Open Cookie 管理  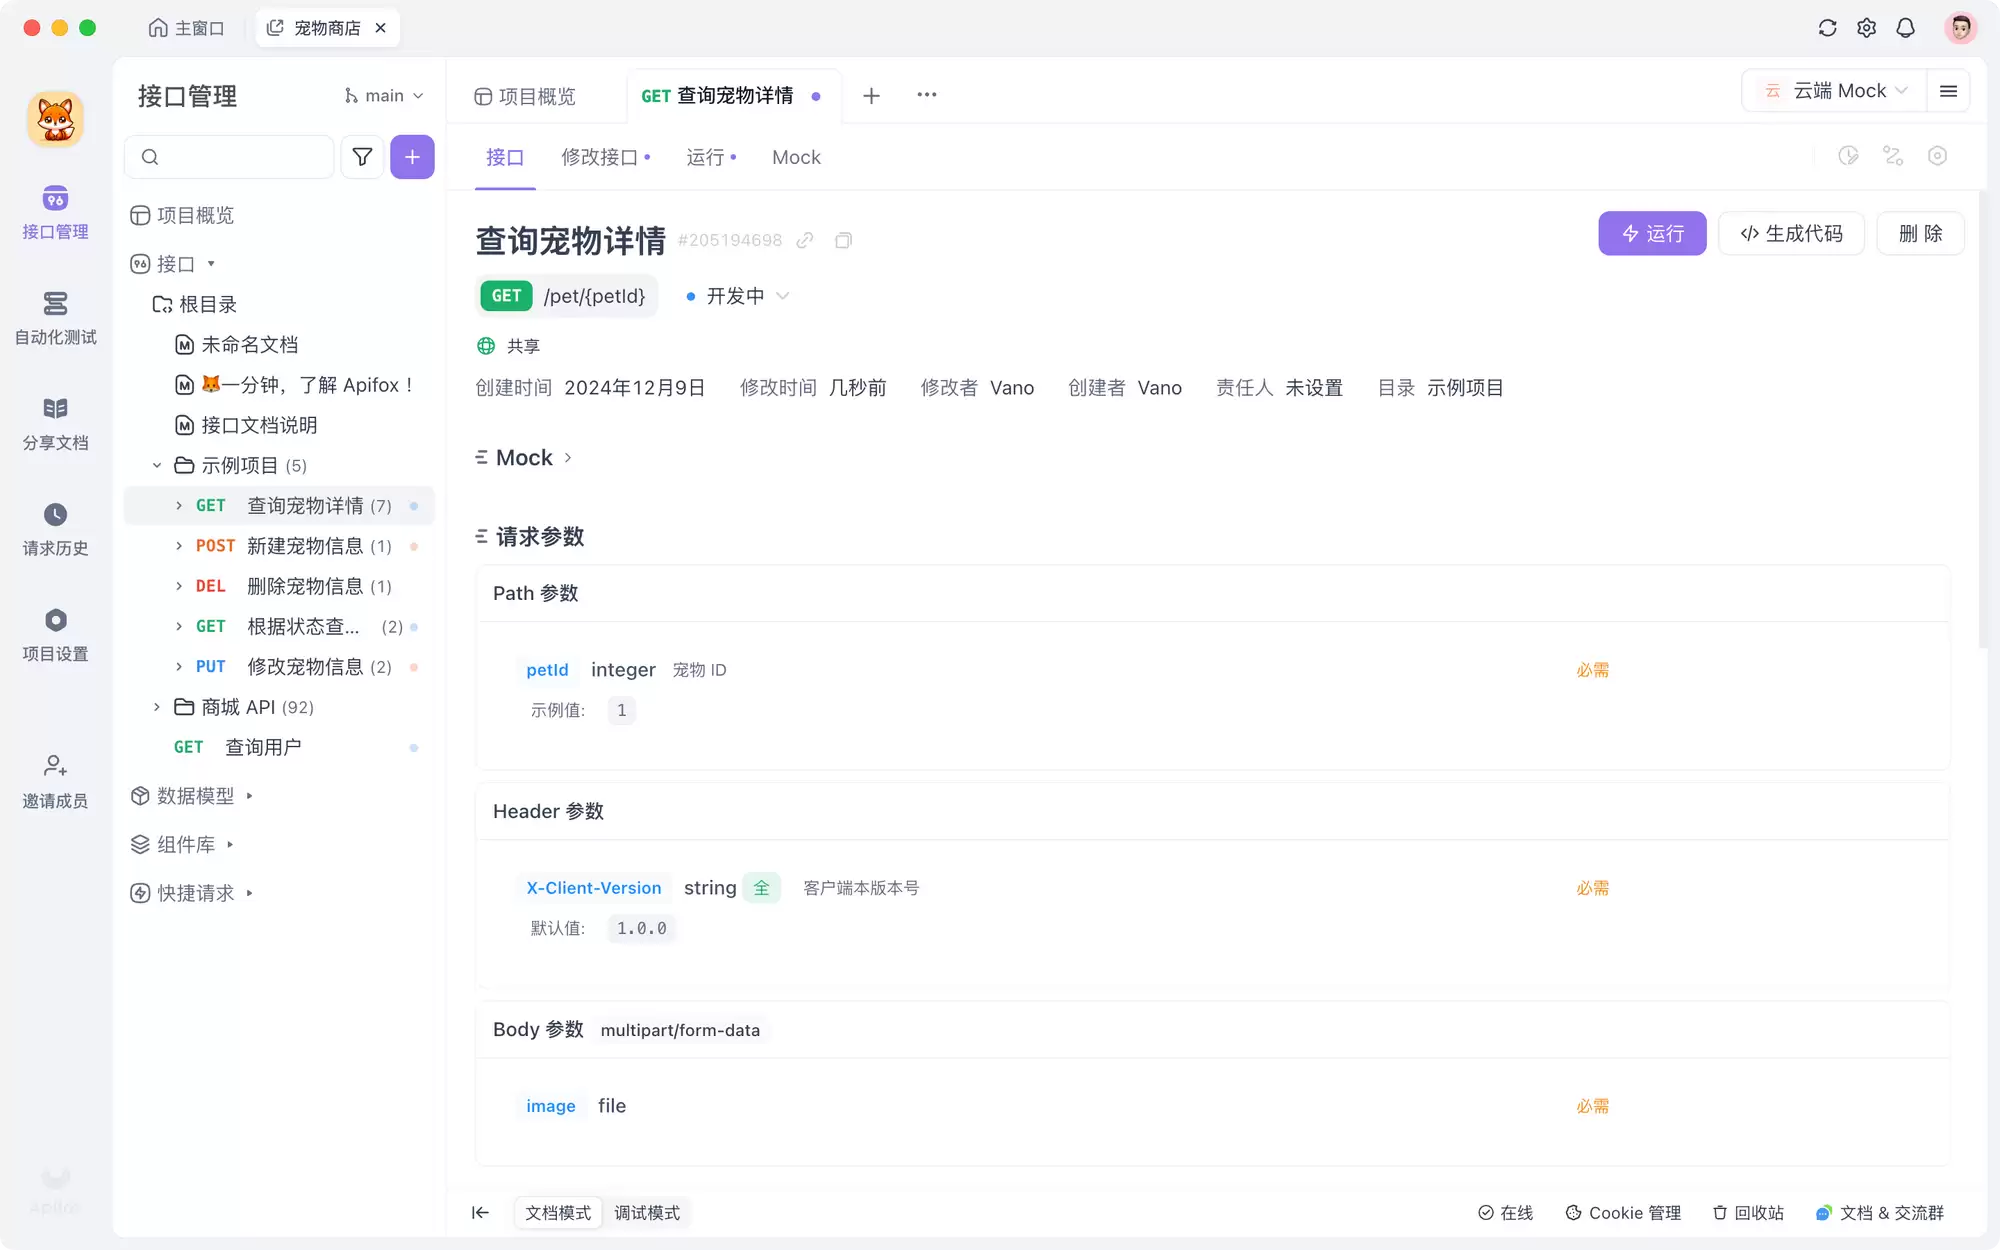pyautogui.click(x=1623, y=1213)
